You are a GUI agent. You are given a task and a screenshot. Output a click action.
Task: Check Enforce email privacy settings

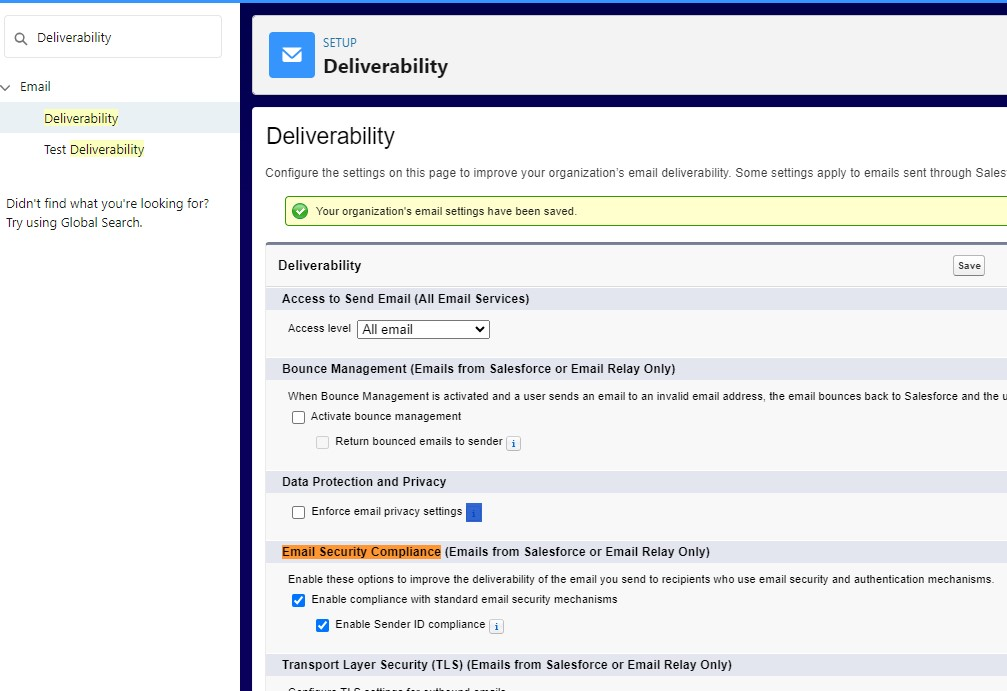point(298,512)
